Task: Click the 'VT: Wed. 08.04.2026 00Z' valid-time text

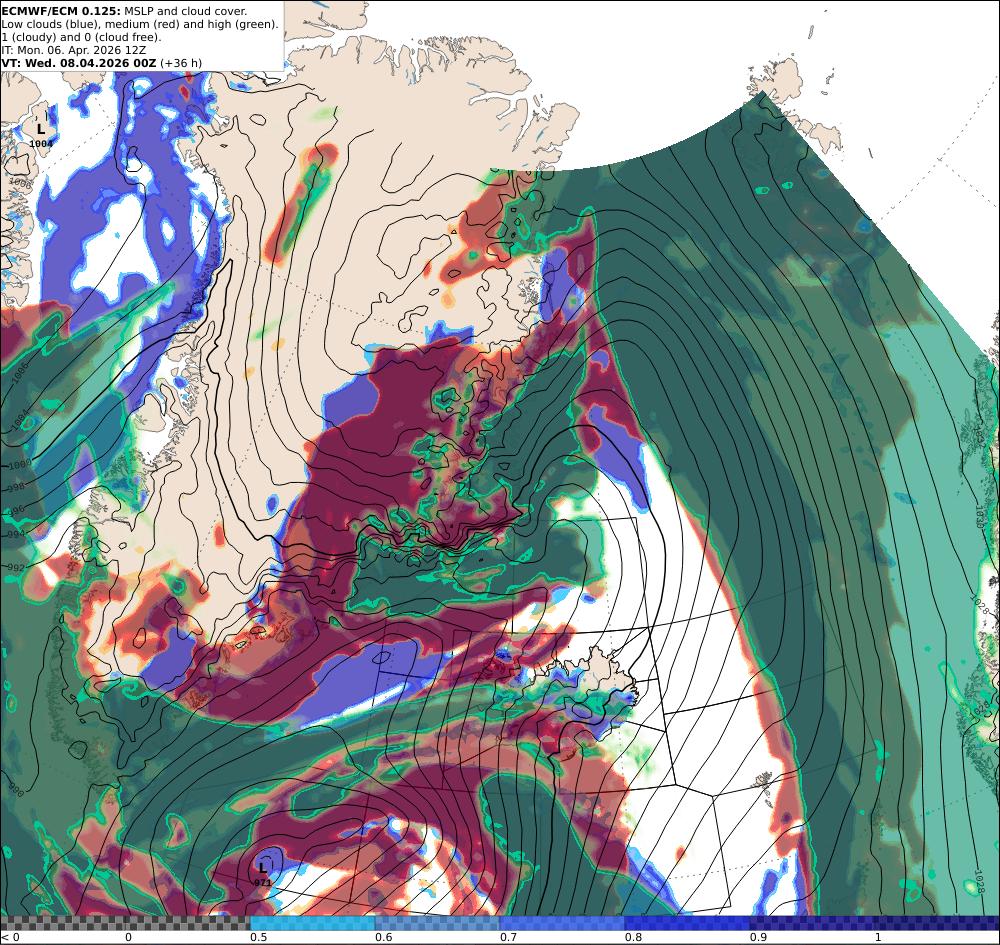Action: [78, 62]
